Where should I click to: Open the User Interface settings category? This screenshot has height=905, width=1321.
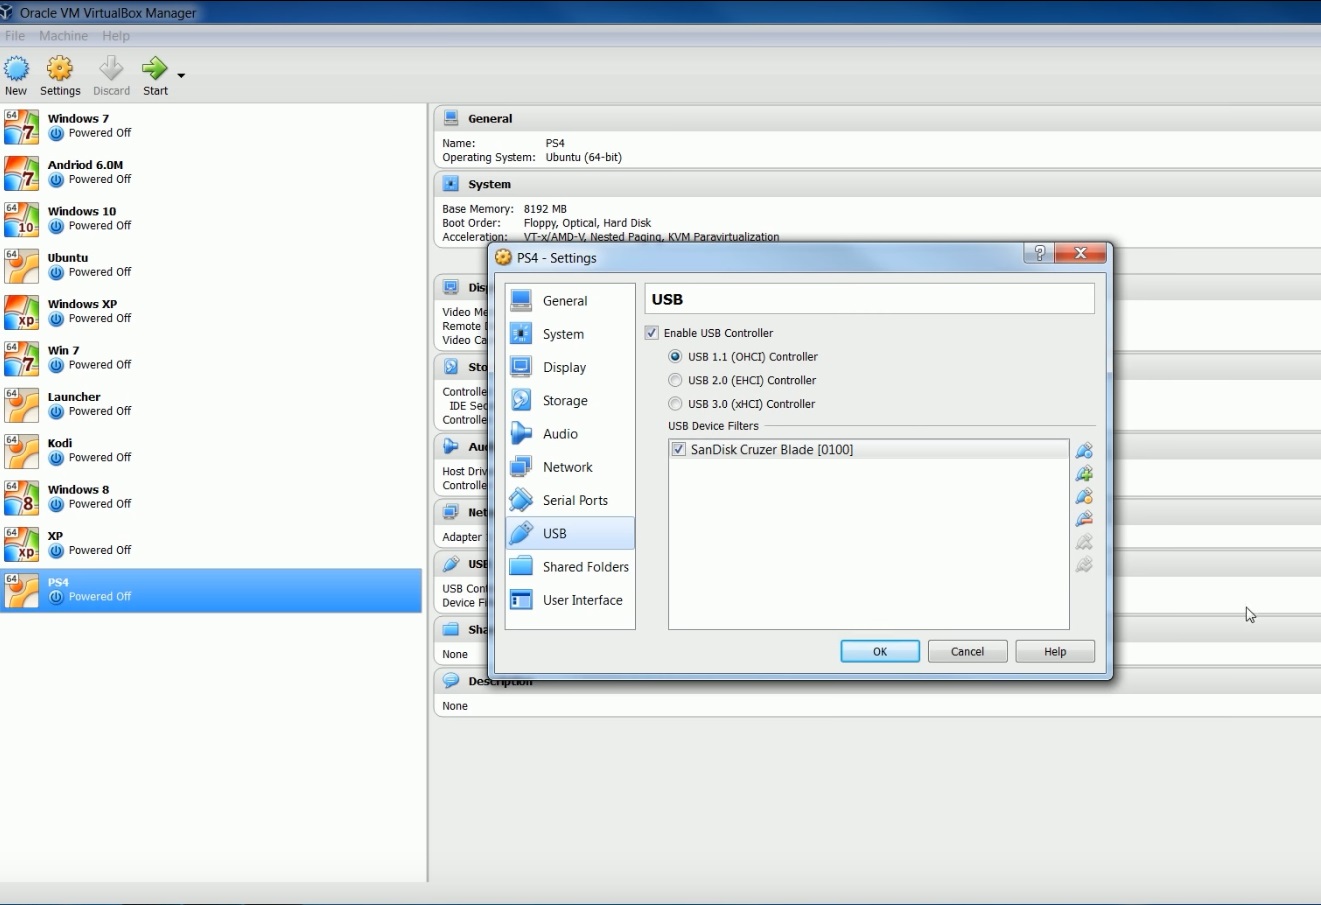(x=570, y=600)
